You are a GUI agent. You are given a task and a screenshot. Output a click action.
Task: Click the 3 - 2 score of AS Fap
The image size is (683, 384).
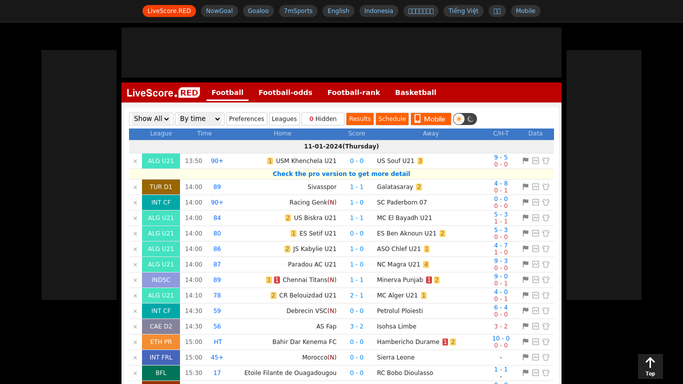pos(357,327)
